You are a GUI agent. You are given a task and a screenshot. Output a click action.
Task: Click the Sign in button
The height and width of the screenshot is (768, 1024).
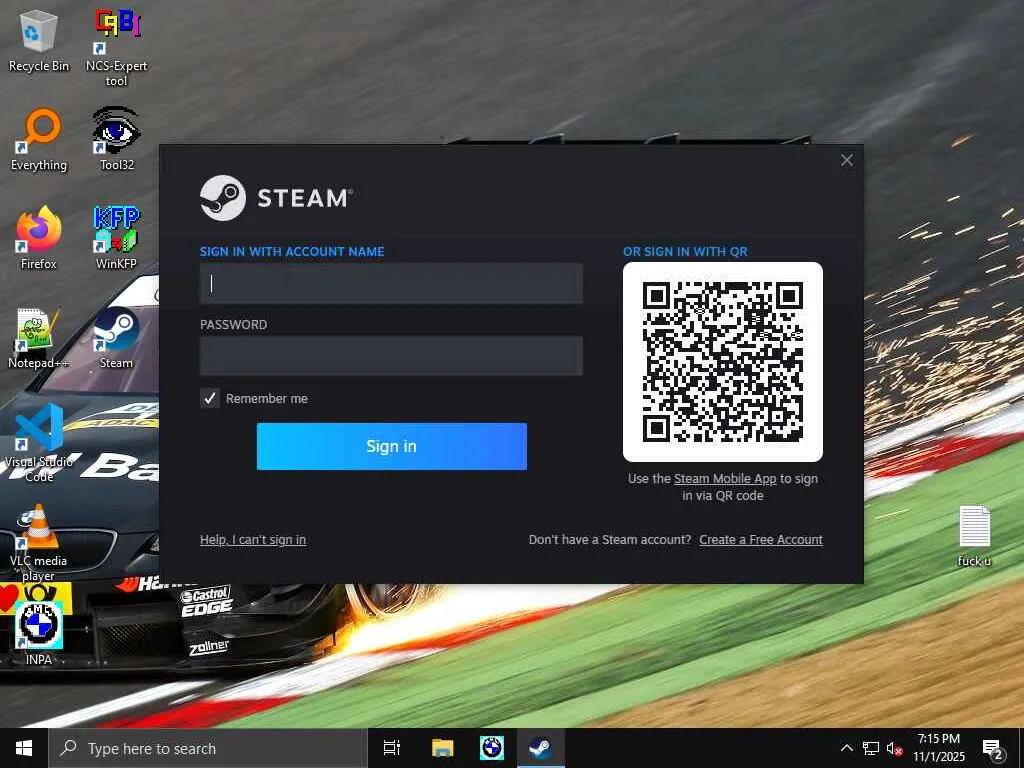point(392,447)
